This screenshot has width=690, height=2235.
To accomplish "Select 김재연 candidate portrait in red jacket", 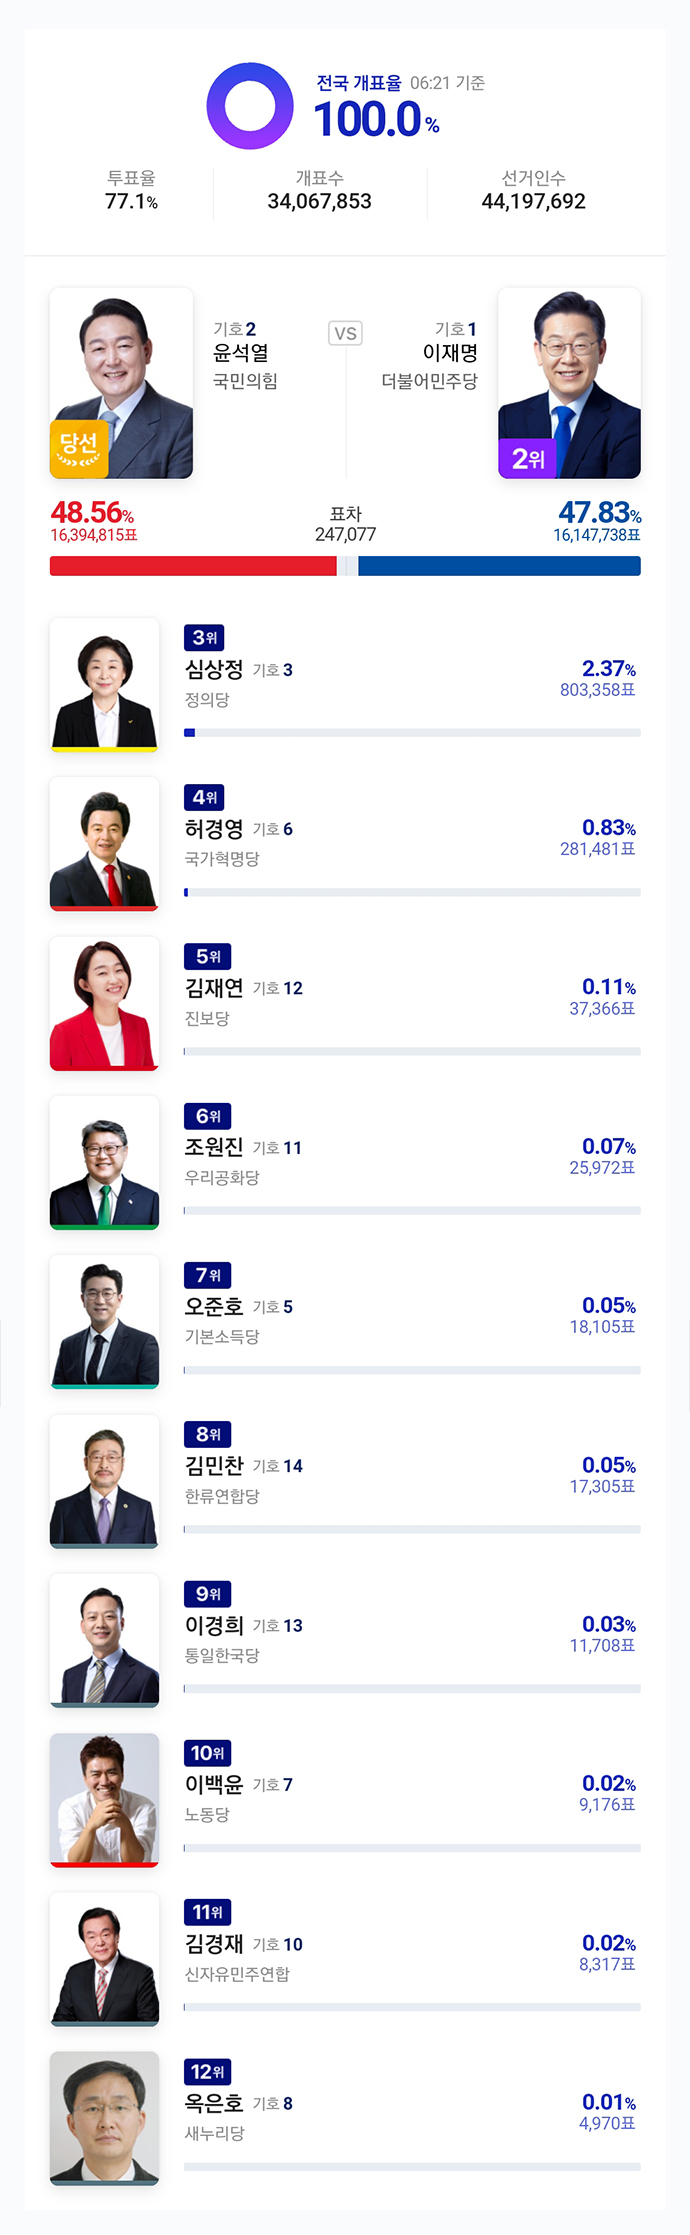I will (104, 1003).
